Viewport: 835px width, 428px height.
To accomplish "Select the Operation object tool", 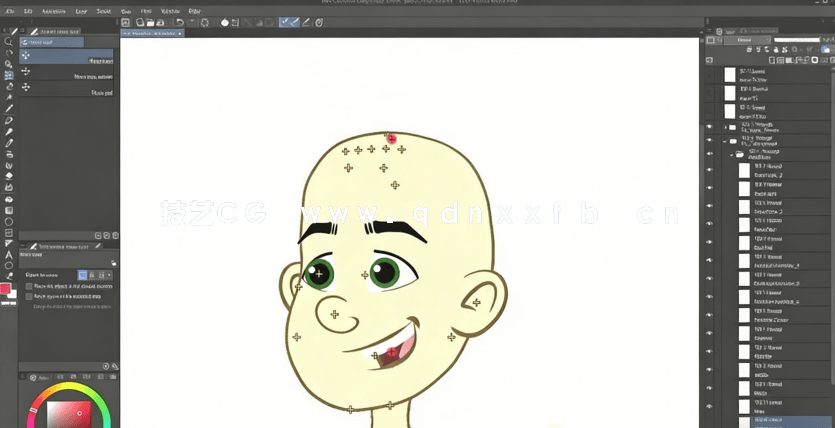I will click(x=9, y=64).
